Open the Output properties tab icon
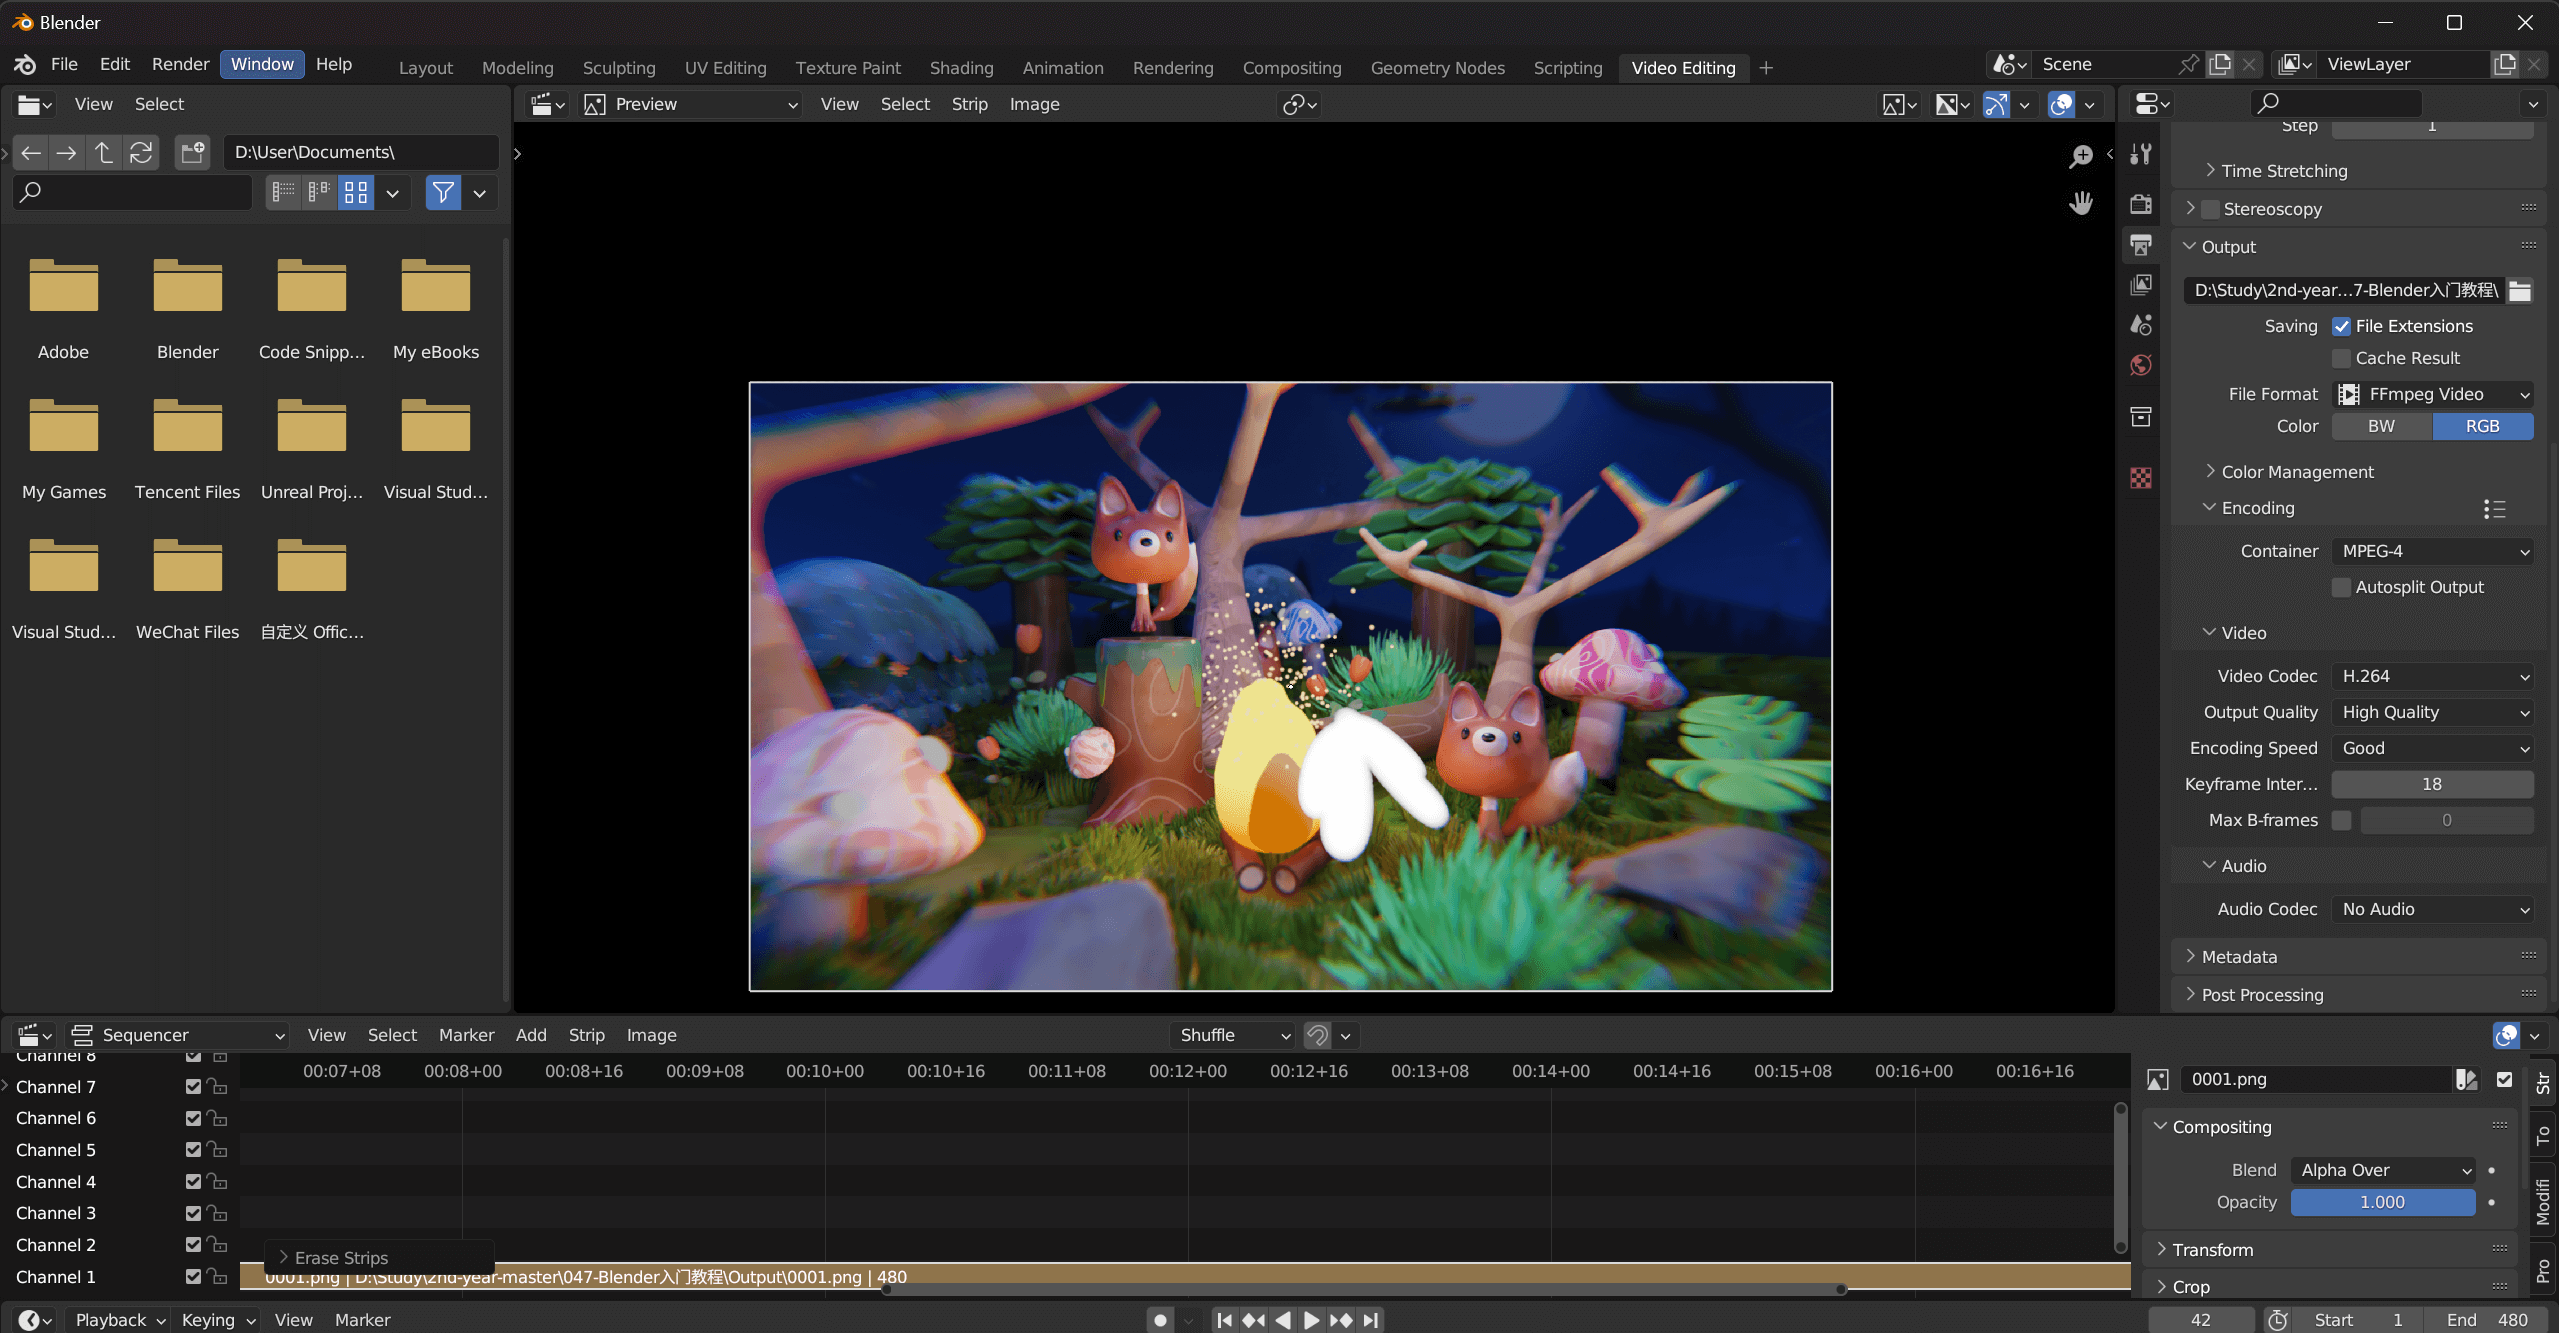Image resolution: width=2559 pixels, height=1333 pixels. 2141,244
